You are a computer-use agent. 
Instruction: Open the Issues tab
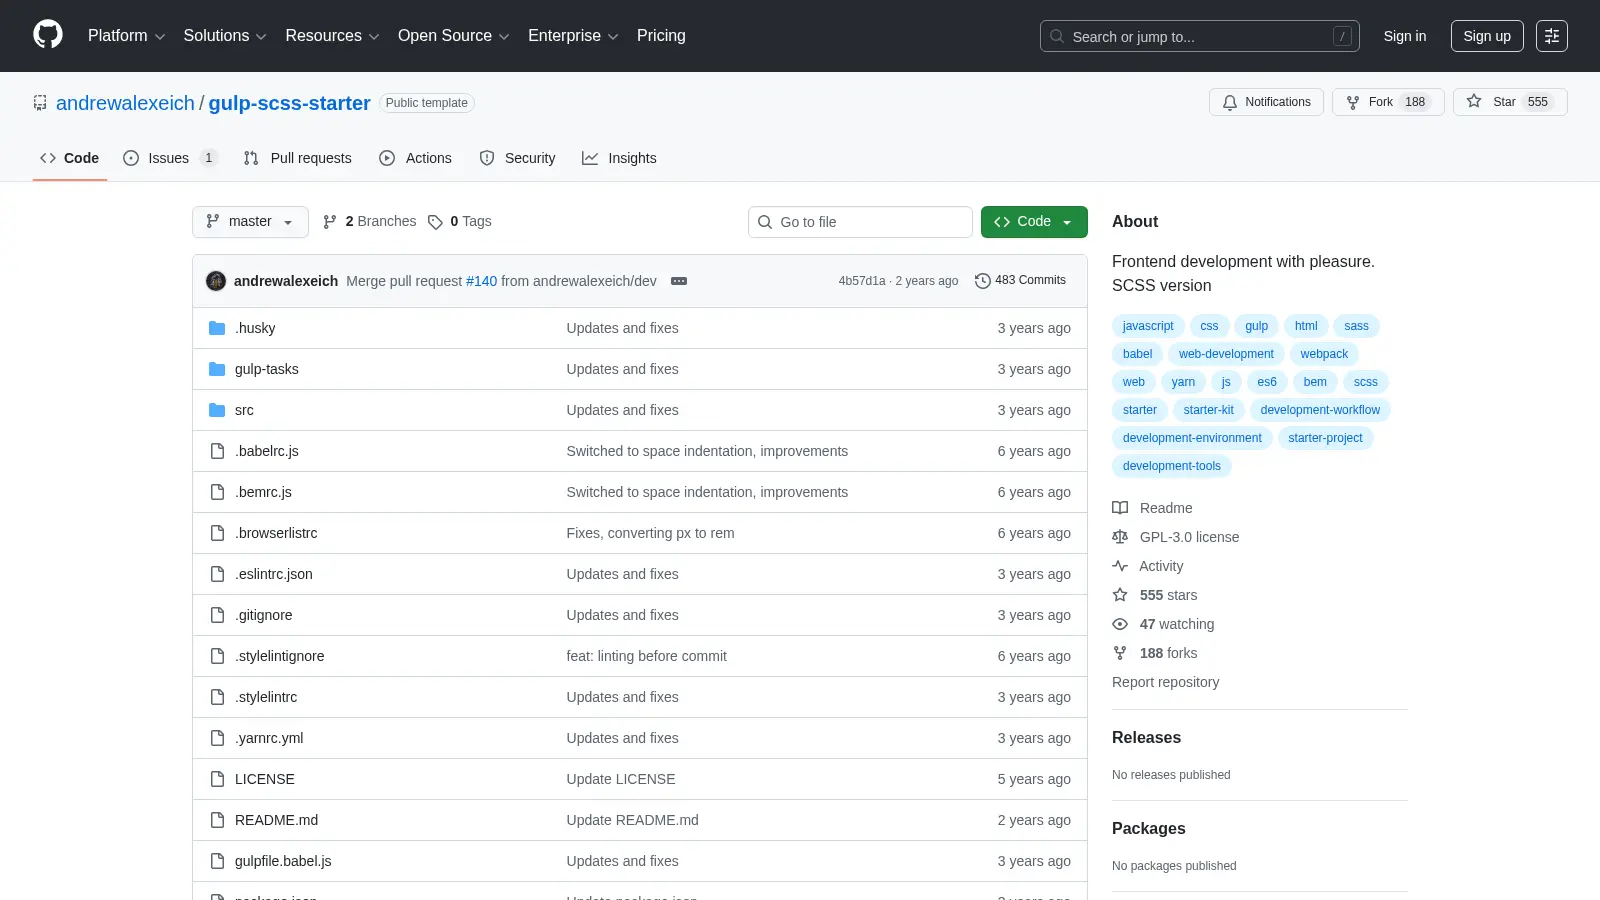[169, 158]
